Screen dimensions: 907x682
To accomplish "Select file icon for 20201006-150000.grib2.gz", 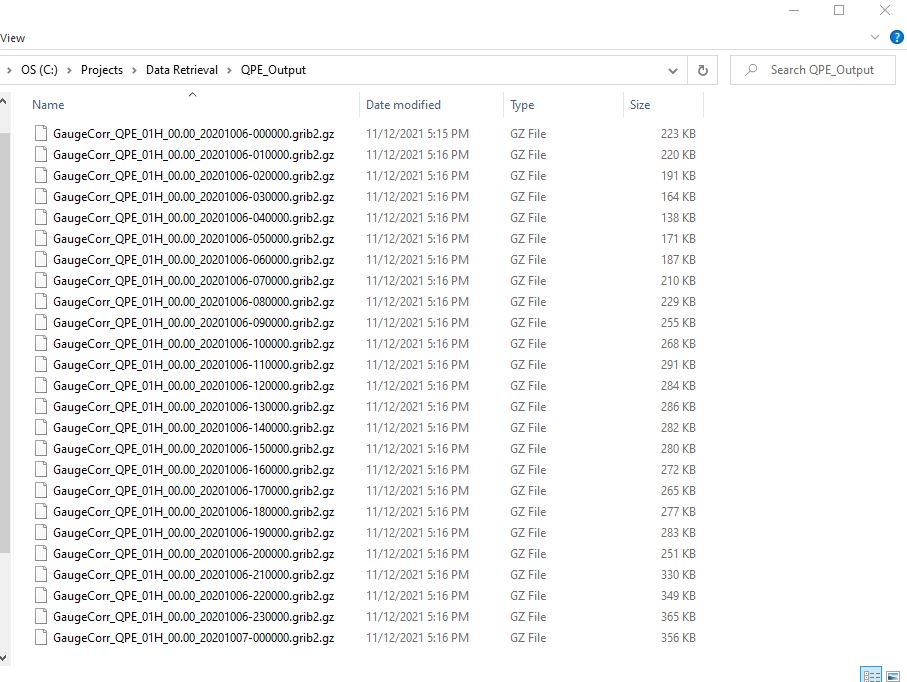I will [40, 449].
